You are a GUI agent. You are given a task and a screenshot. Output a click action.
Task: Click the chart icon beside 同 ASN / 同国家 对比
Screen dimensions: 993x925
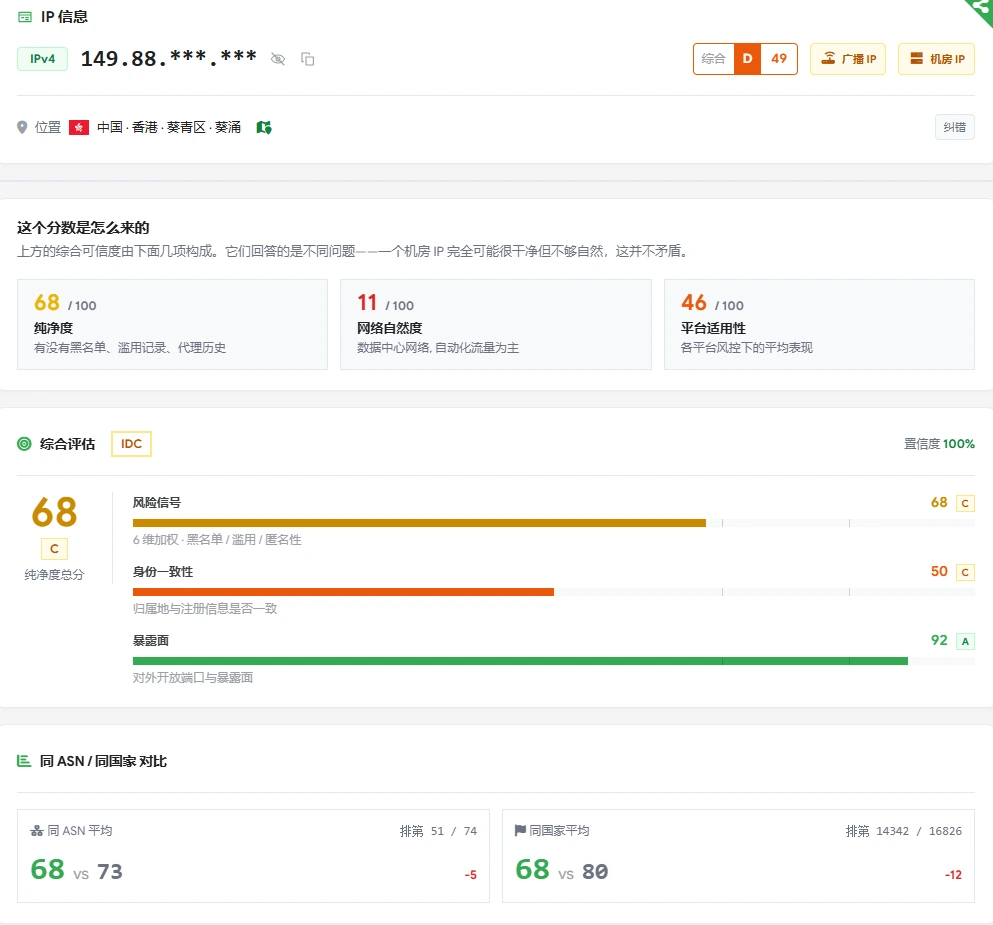tap(24, 760)
